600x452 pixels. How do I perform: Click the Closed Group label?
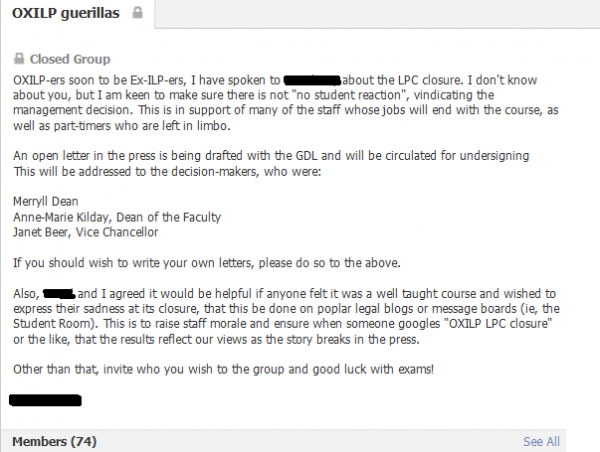click(70, 59)
